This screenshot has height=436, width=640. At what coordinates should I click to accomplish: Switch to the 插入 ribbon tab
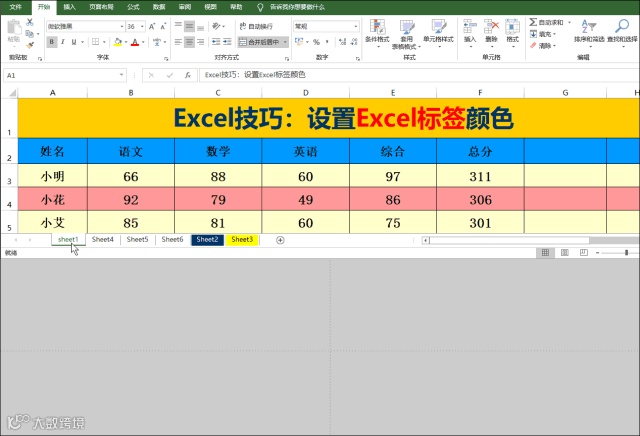(x=69, y=7)
